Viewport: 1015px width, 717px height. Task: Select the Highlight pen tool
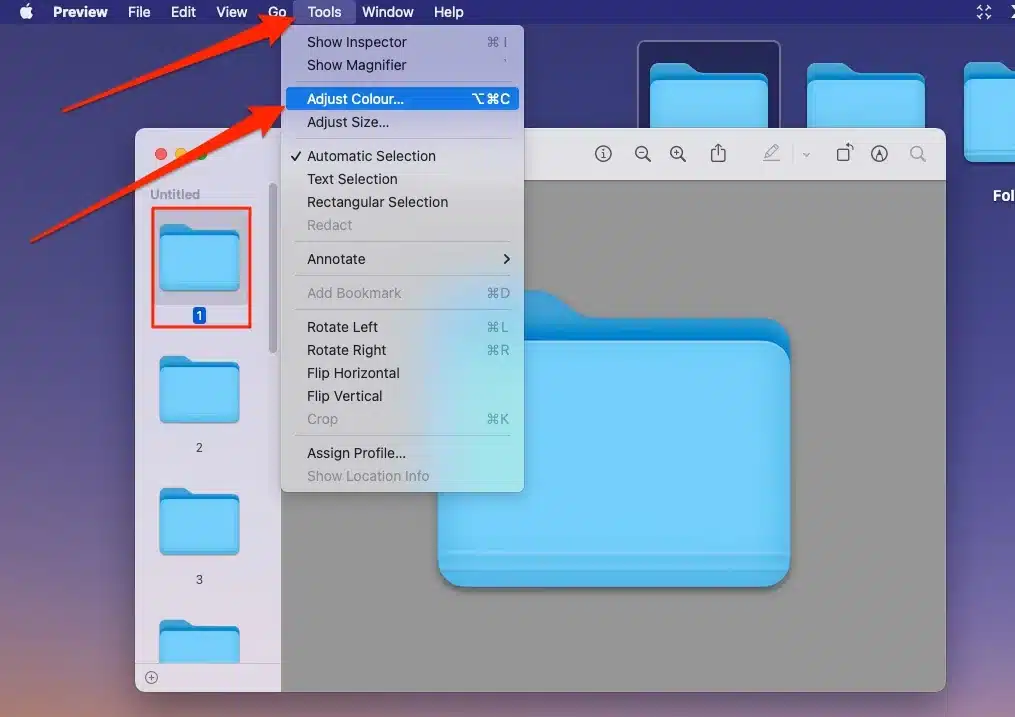771,153
